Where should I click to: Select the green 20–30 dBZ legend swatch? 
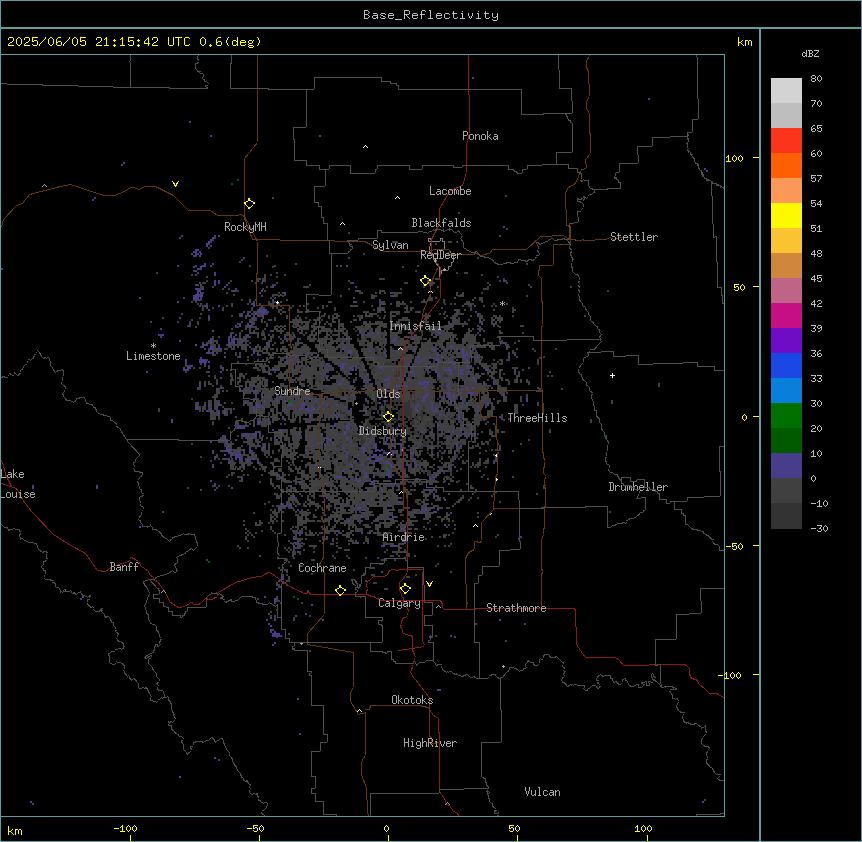click(786, 416)
